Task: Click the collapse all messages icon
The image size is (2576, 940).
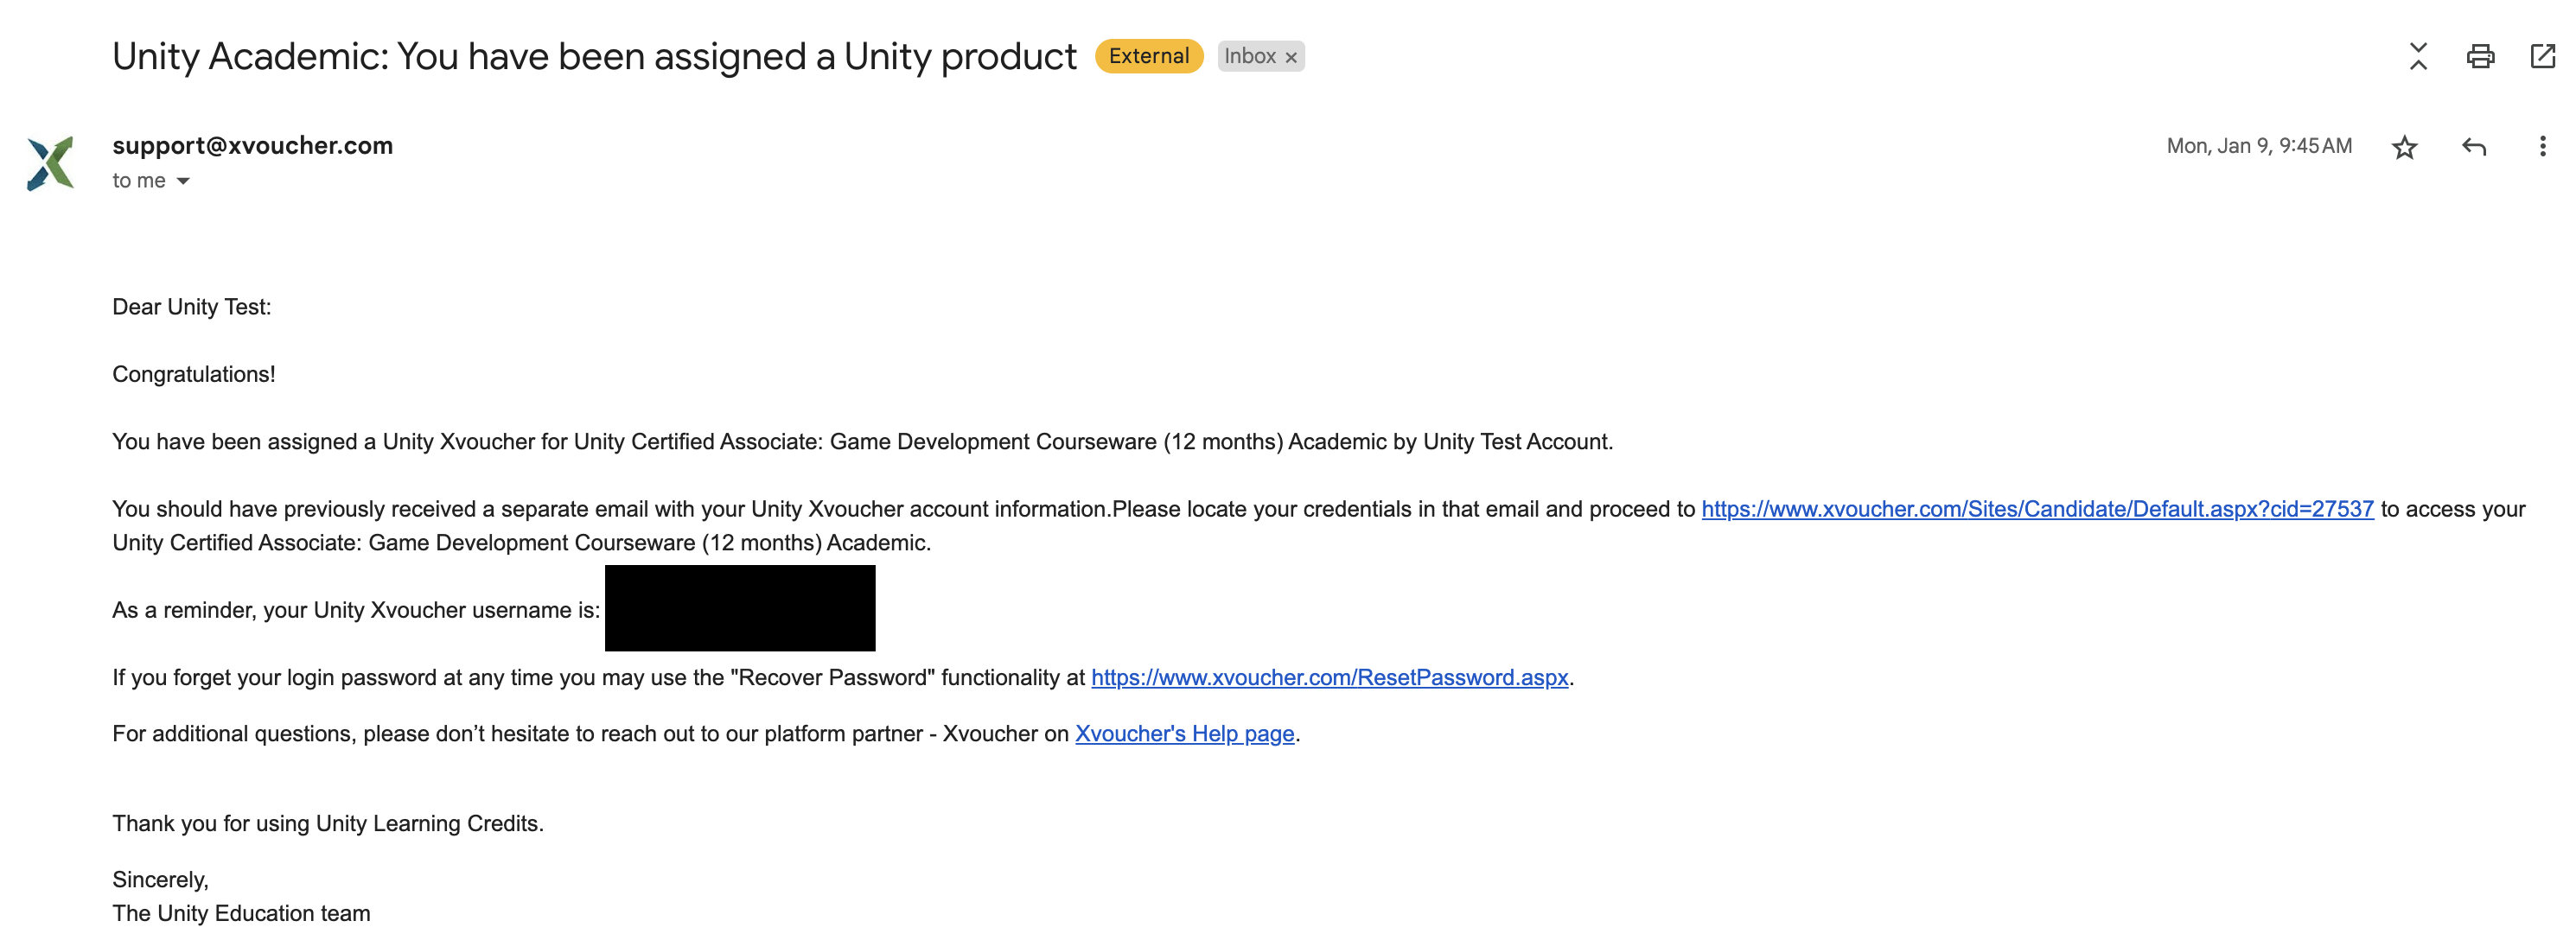Action: [x=2417, y=56]
